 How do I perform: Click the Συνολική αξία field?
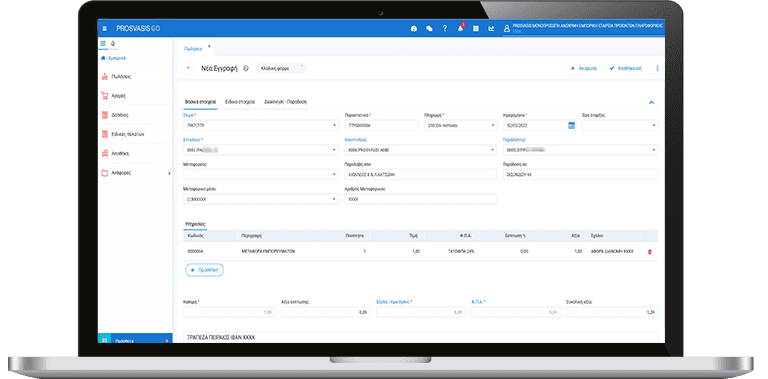pos(612,312)
